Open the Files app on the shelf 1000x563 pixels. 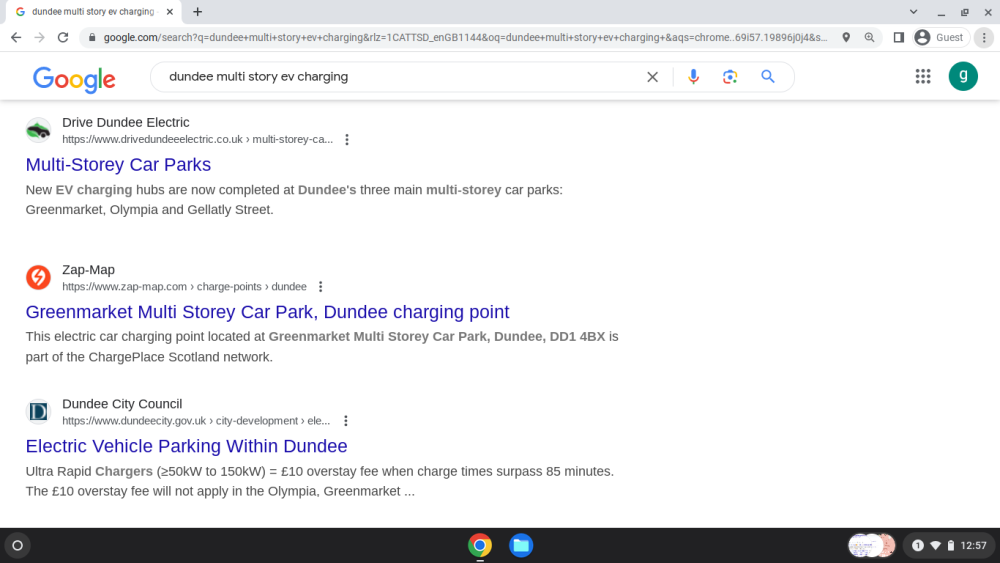pos(521,545)
